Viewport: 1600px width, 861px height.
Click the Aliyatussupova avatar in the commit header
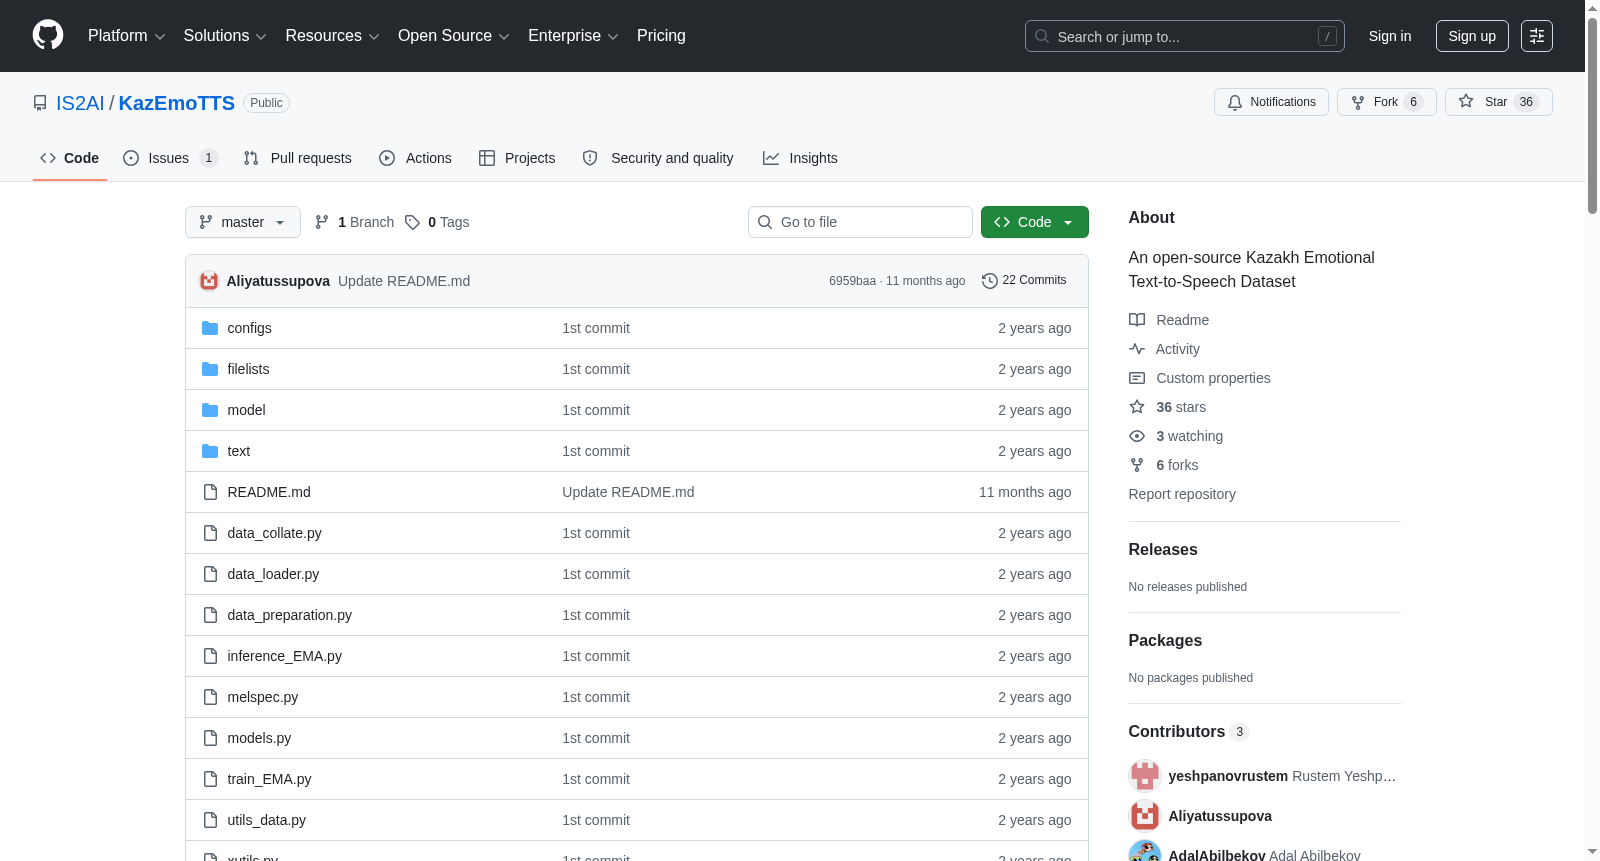click(x=209, y=281)
